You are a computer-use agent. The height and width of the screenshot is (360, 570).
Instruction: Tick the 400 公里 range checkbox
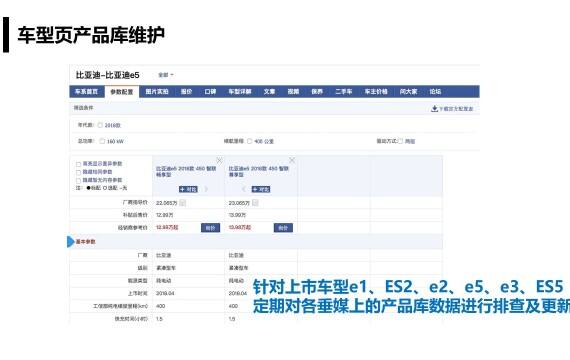click(x=249, y=141)
